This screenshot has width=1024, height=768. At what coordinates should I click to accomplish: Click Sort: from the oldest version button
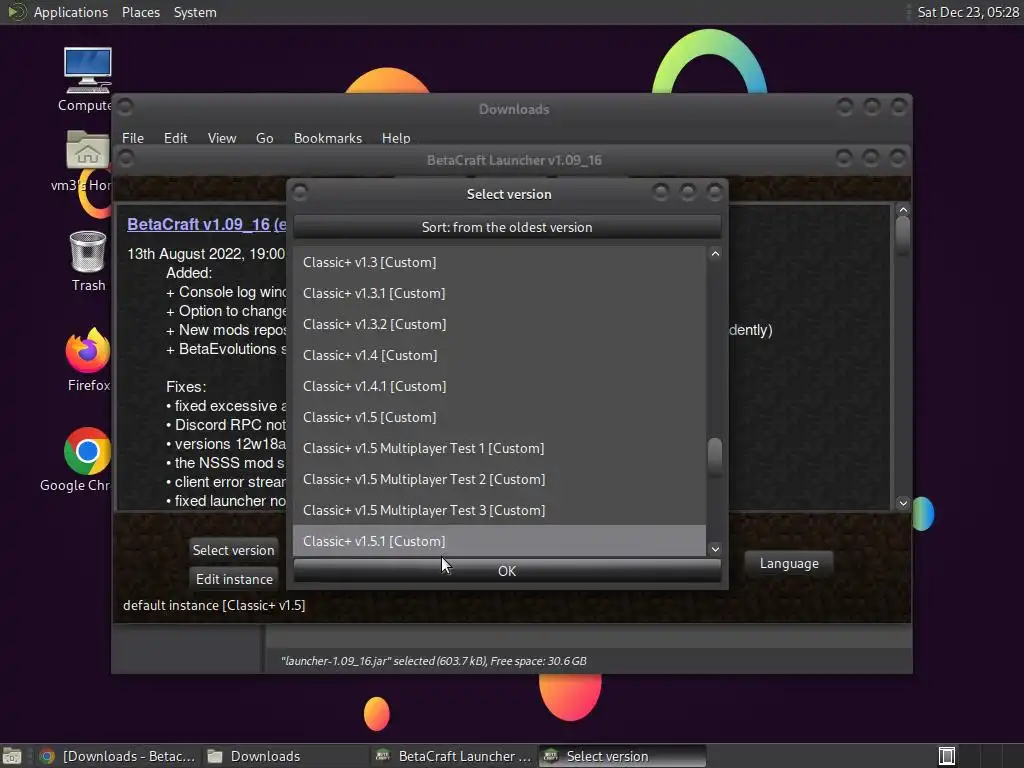tap(507, 227)
